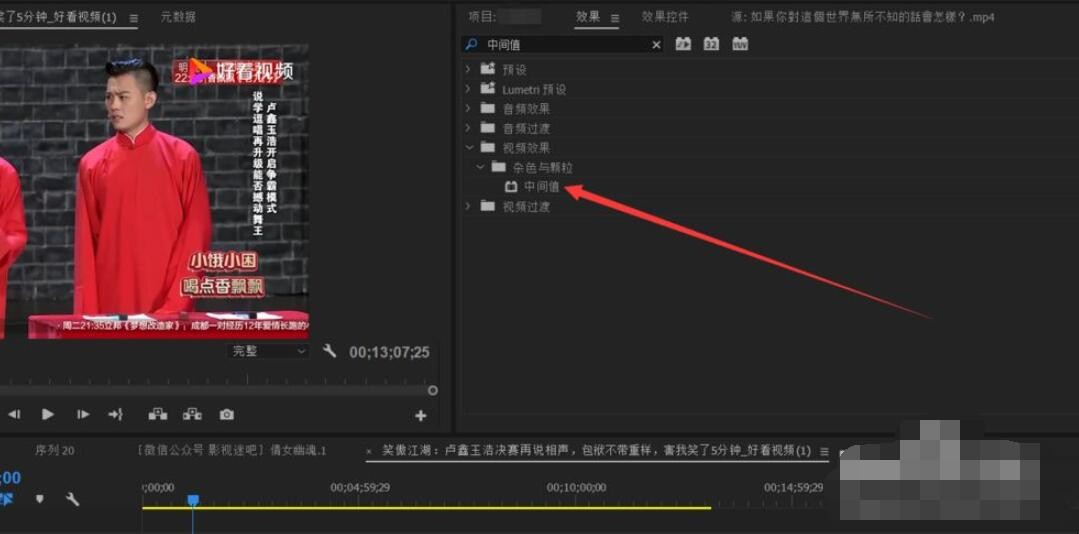This screenshot has width=1079, height=534.
Task: Switch to the 倩女幽魂.1 timeline tab
Action: coord(232,451)
